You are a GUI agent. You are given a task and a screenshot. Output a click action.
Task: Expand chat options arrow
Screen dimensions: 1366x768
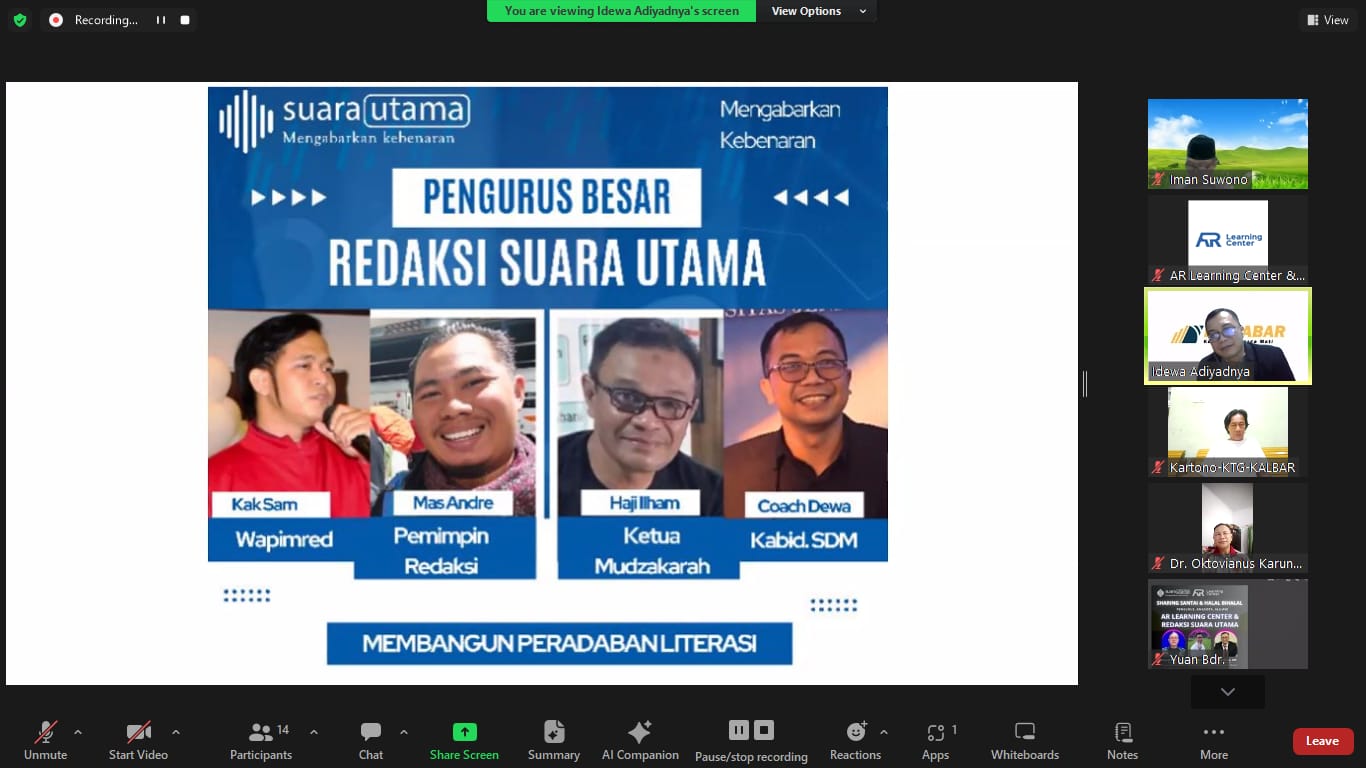[x=404, y=732]
